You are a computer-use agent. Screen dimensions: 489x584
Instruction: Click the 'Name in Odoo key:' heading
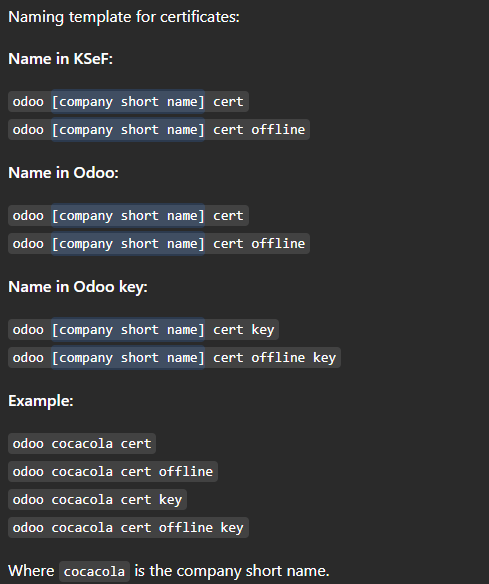78,287
